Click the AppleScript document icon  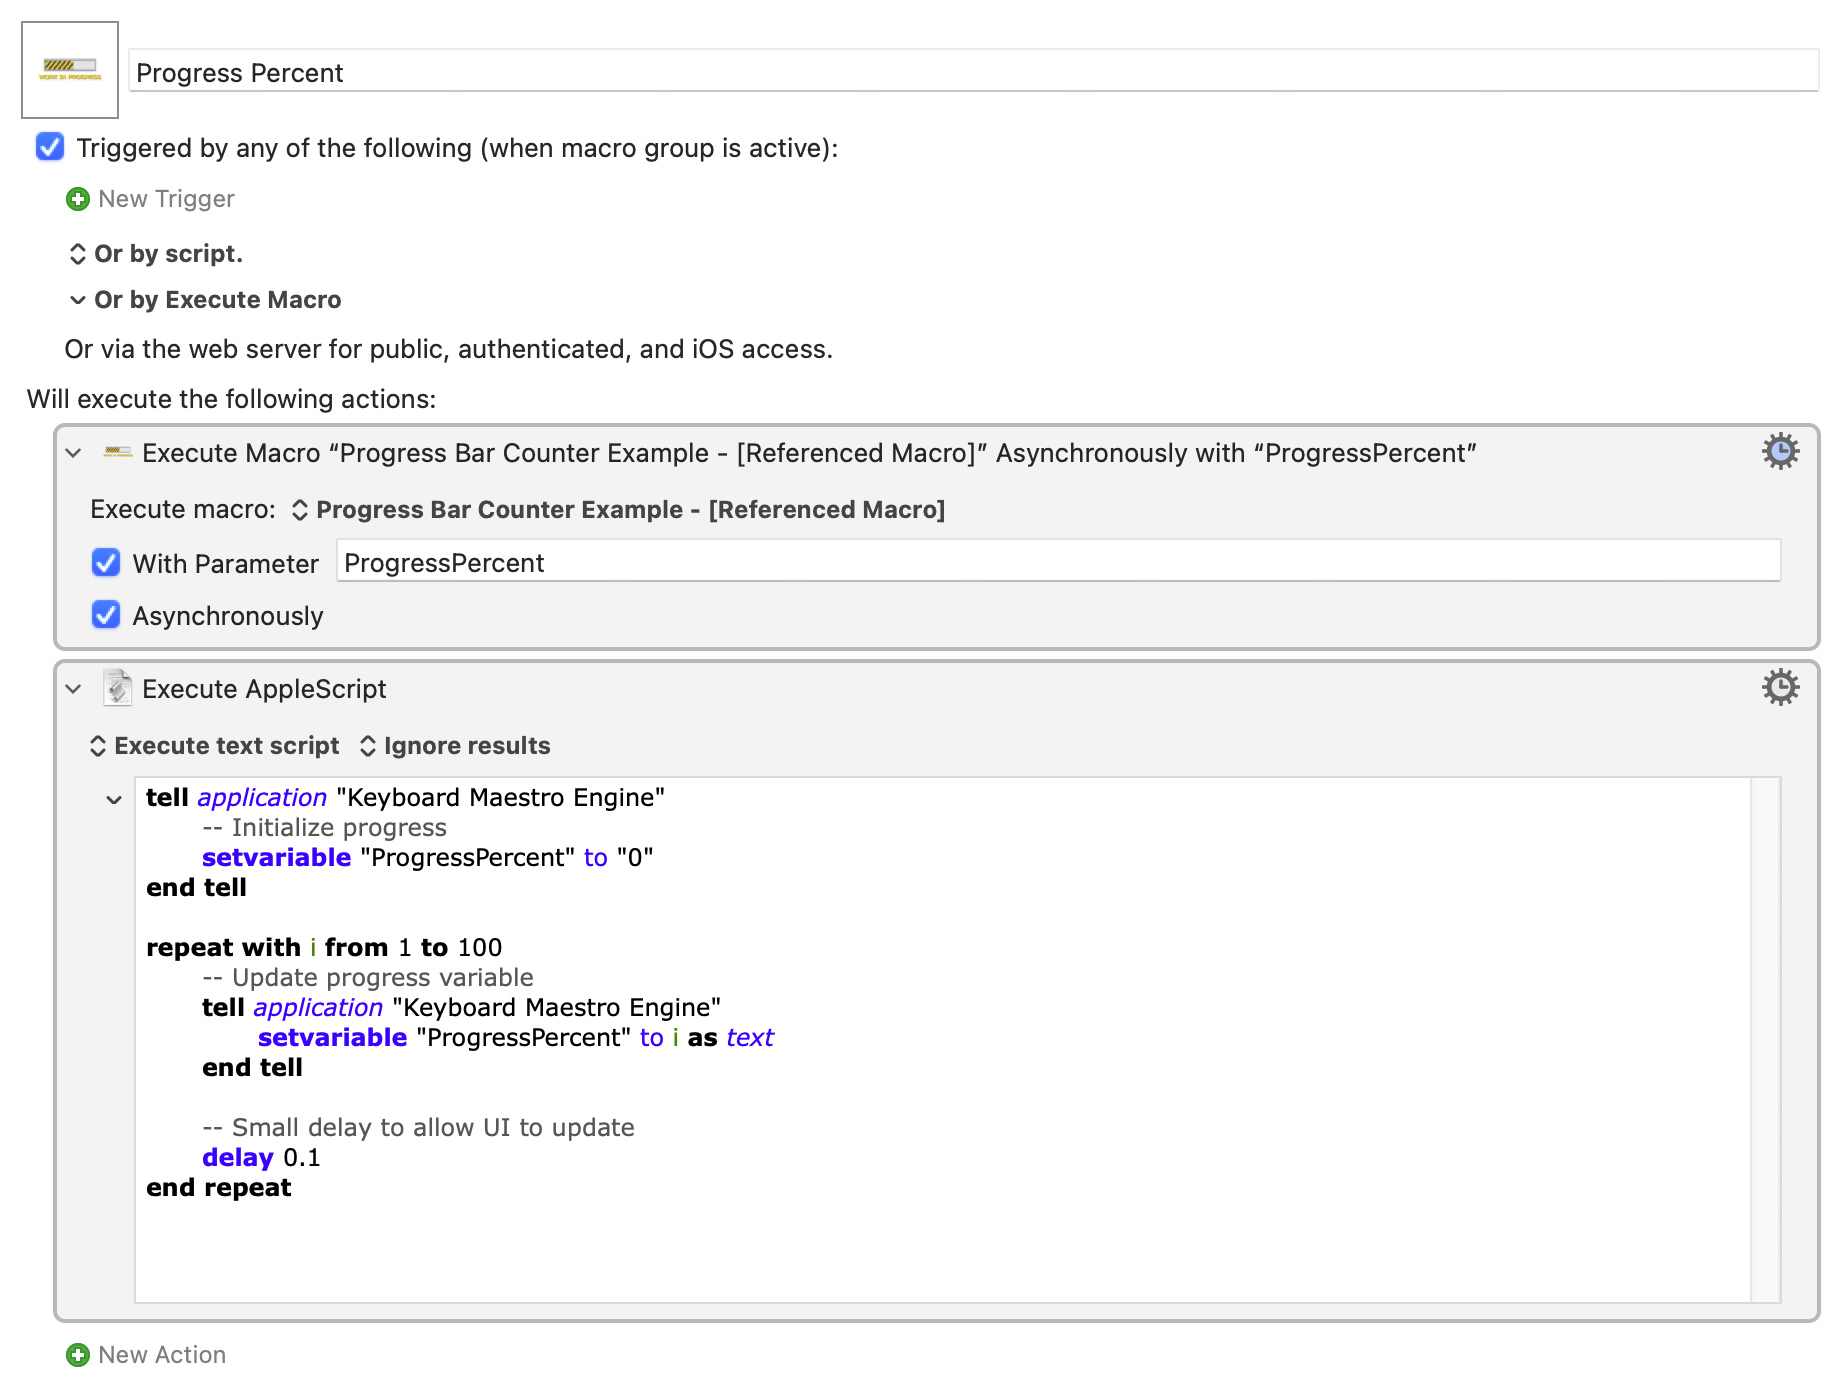[x=118, y=688]
